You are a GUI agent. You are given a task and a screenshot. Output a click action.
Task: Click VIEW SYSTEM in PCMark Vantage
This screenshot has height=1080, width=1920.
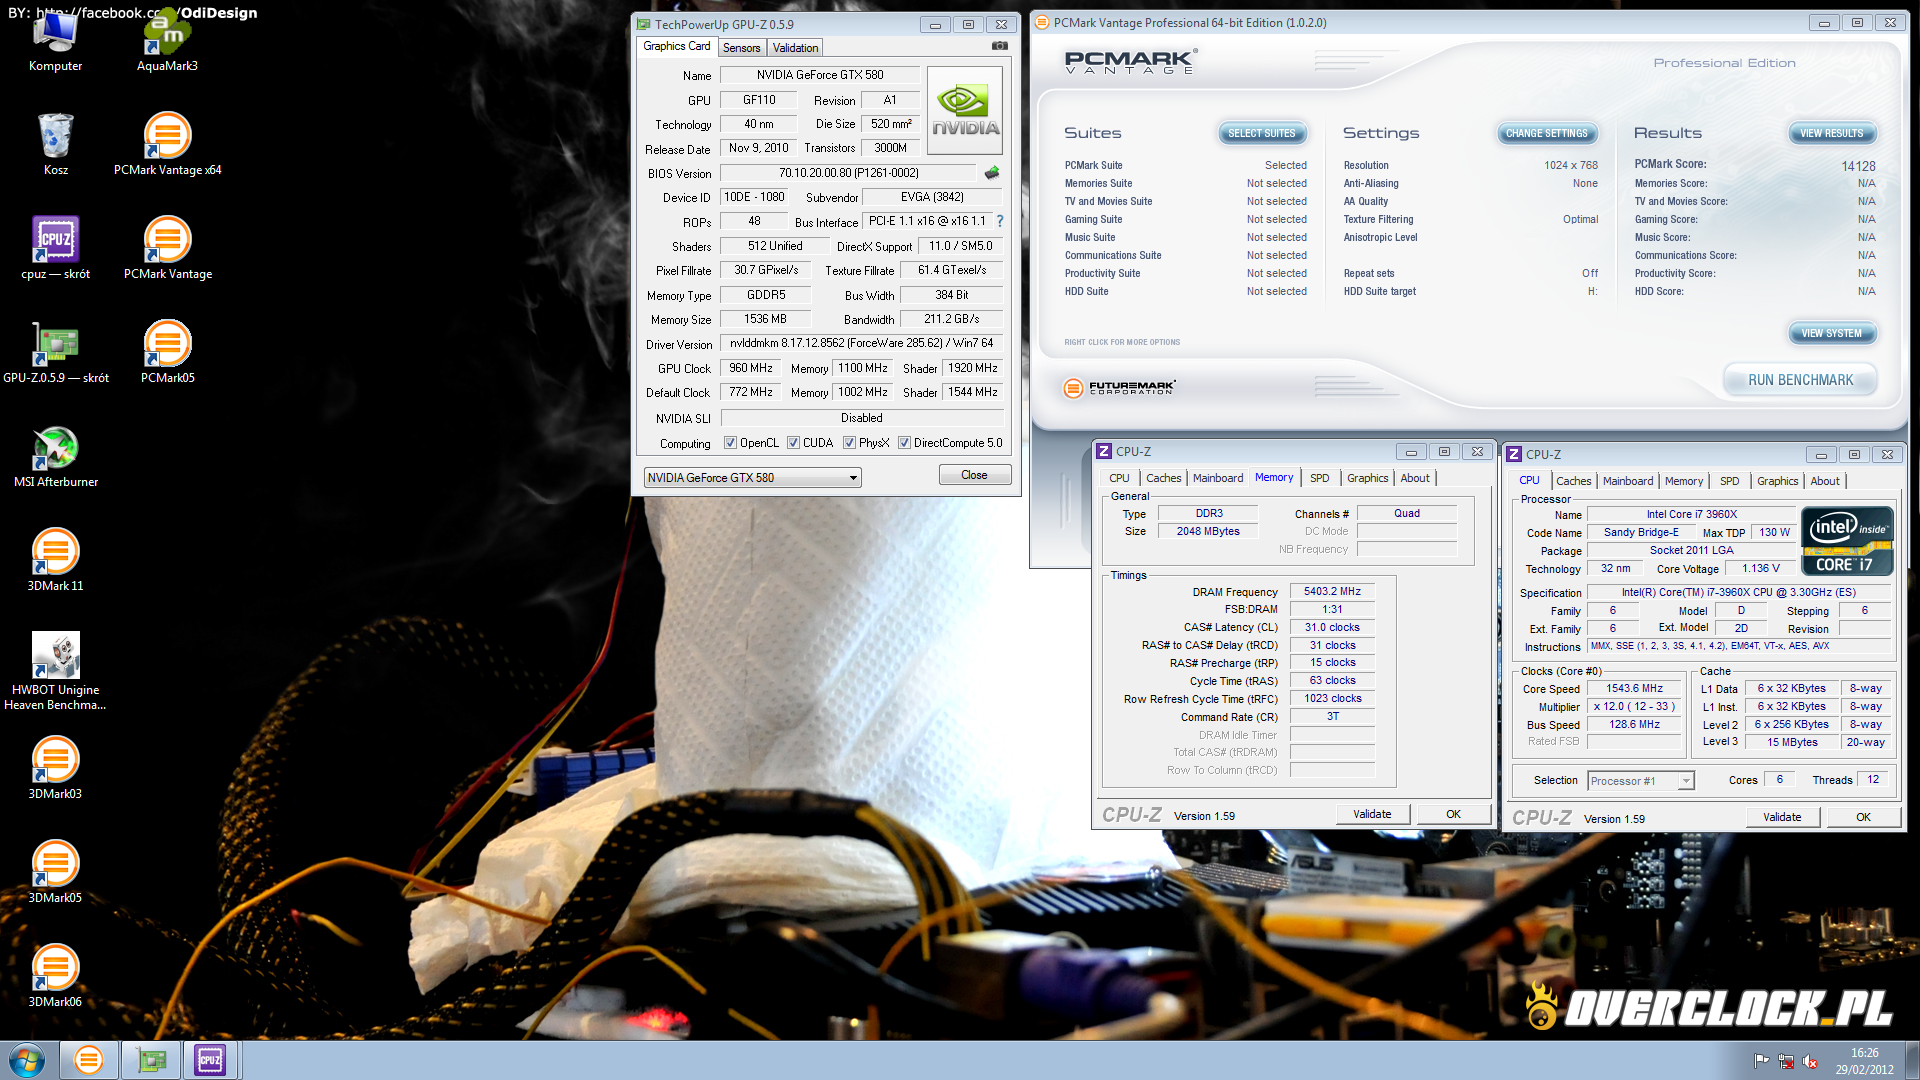[x=1831, y=333]
